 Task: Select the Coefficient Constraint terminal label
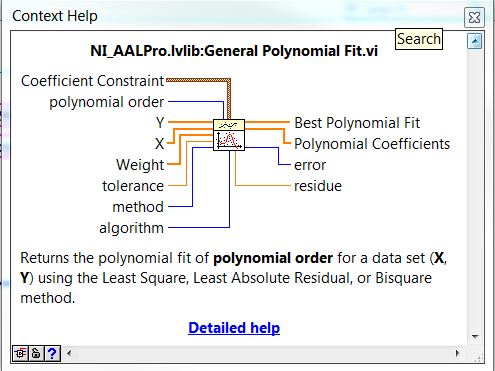[x=92, y=81]
